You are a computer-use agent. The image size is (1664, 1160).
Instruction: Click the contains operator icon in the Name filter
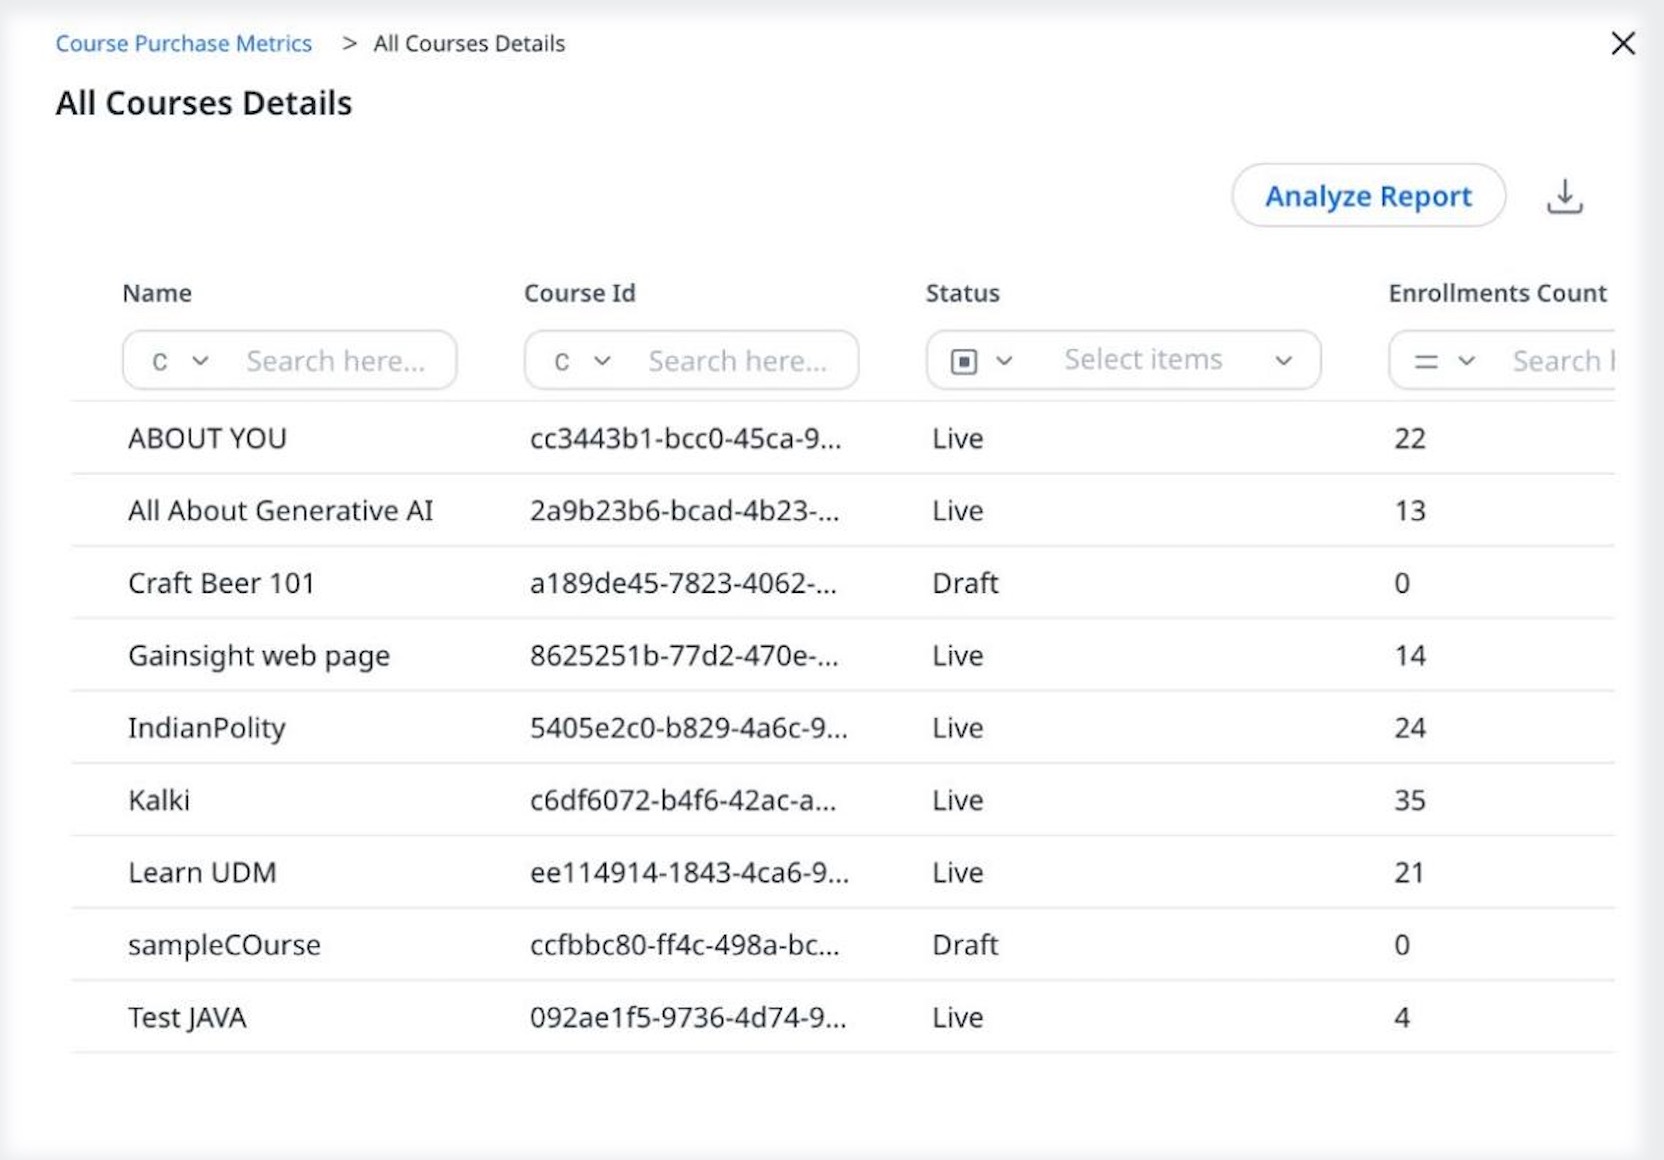click(x=160, y=360)
